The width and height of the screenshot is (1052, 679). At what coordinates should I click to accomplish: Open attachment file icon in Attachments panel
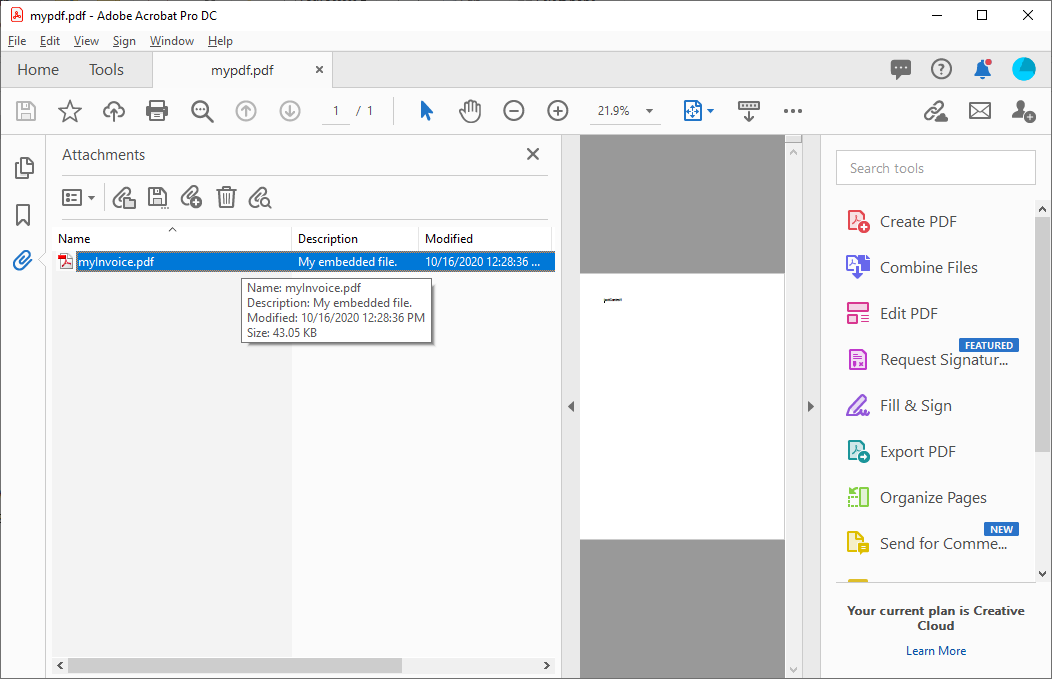(124, 198)
